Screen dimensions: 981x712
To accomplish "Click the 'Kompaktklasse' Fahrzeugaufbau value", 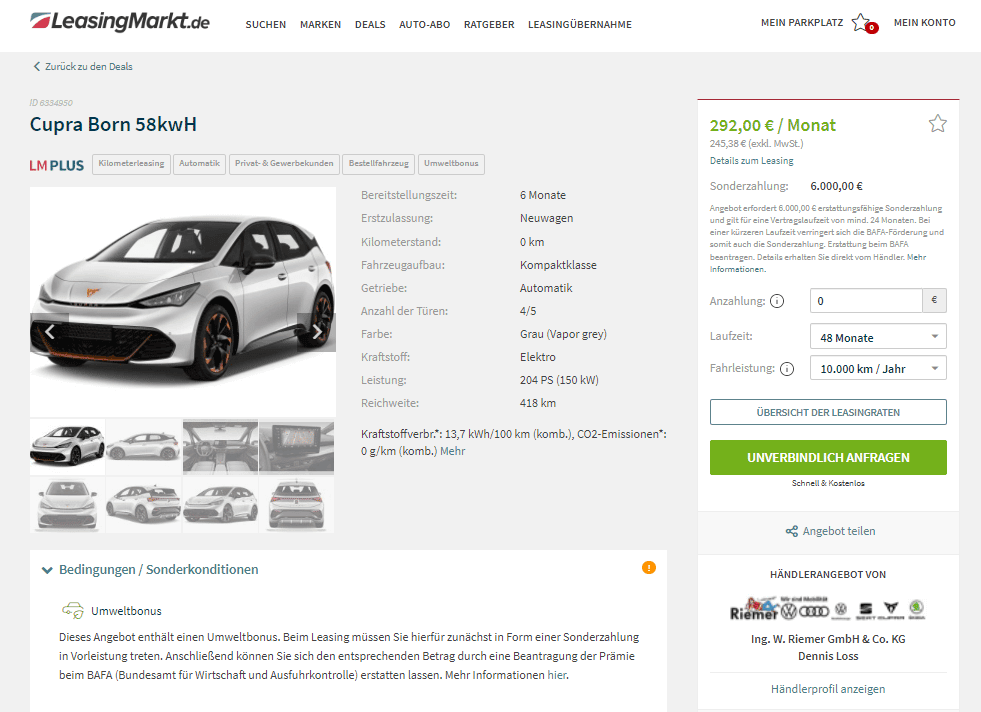I will coord(558,265).
